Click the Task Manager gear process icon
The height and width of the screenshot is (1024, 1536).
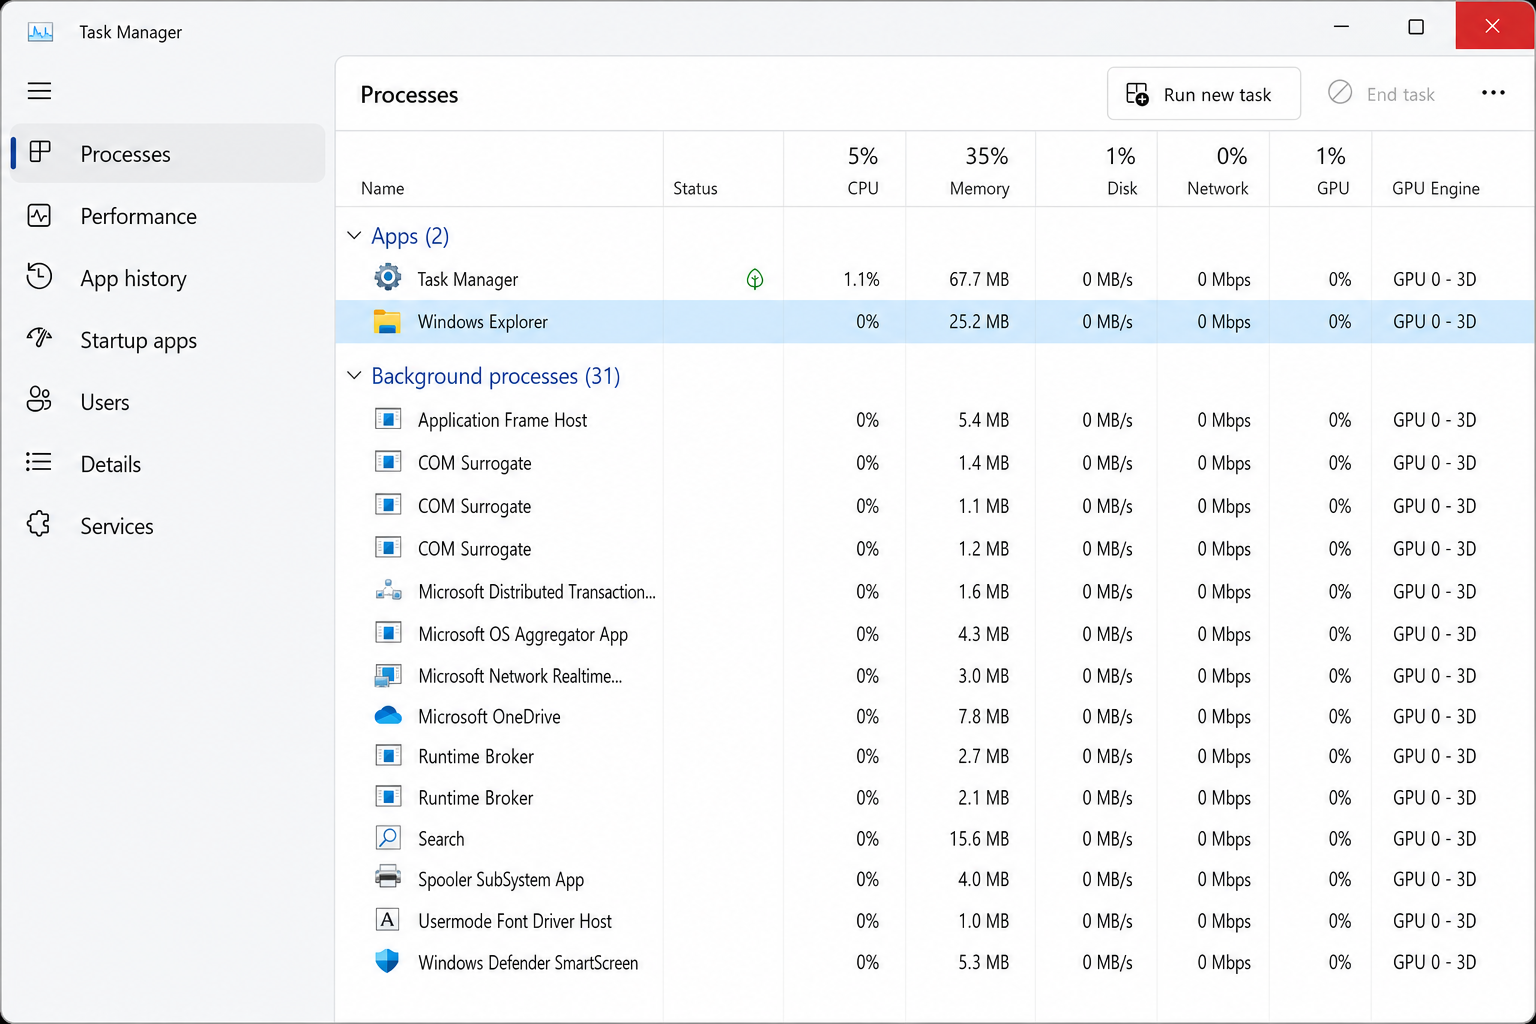[388, 277]
